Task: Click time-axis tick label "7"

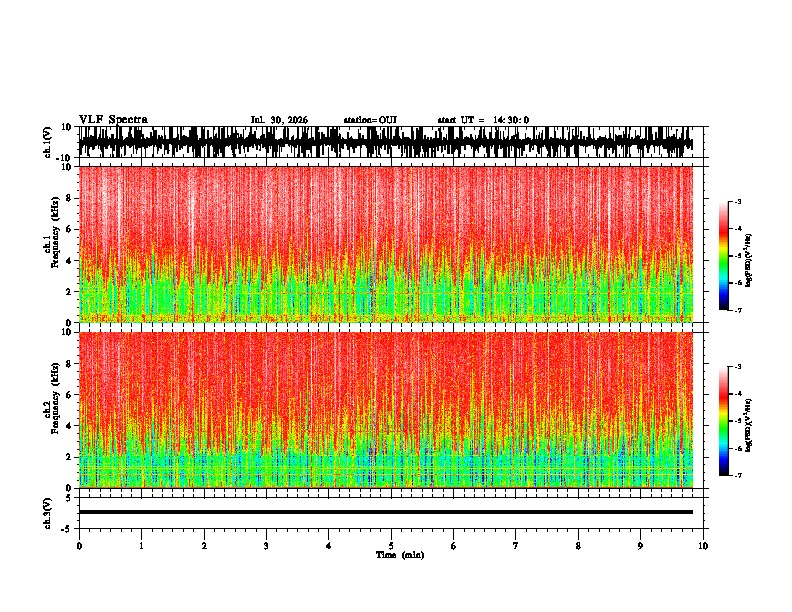Action: [x=516, y=546]
